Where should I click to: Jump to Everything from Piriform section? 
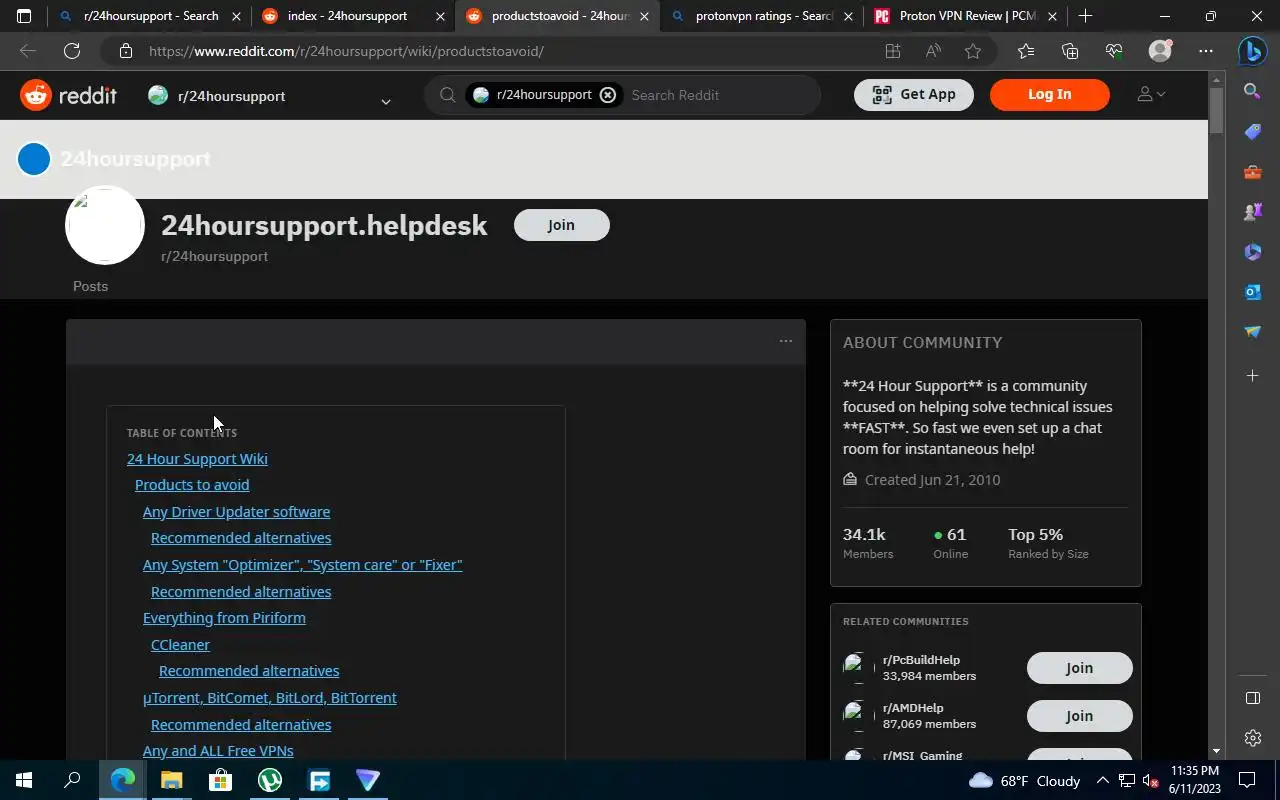[224, 617]
